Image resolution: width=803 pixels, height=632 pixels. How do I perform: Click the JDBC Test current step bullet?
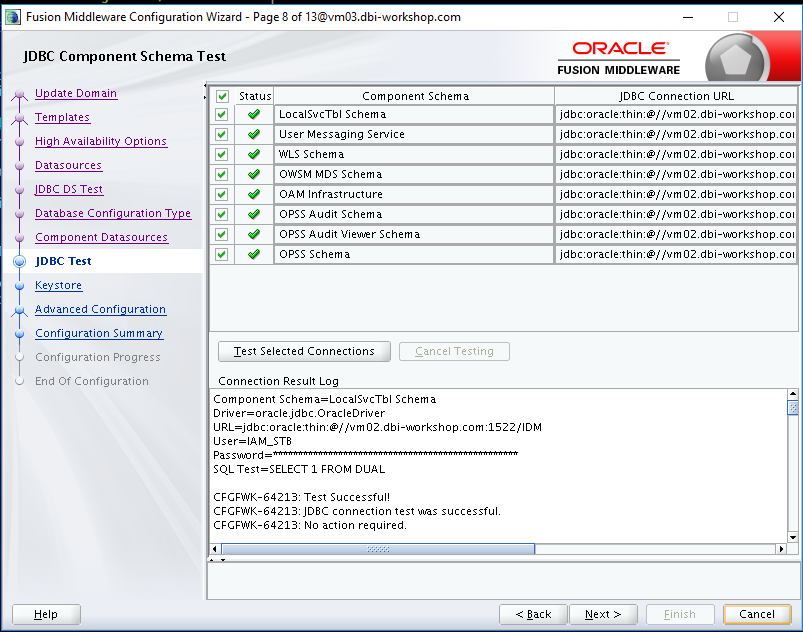click(x=19, y=261)
